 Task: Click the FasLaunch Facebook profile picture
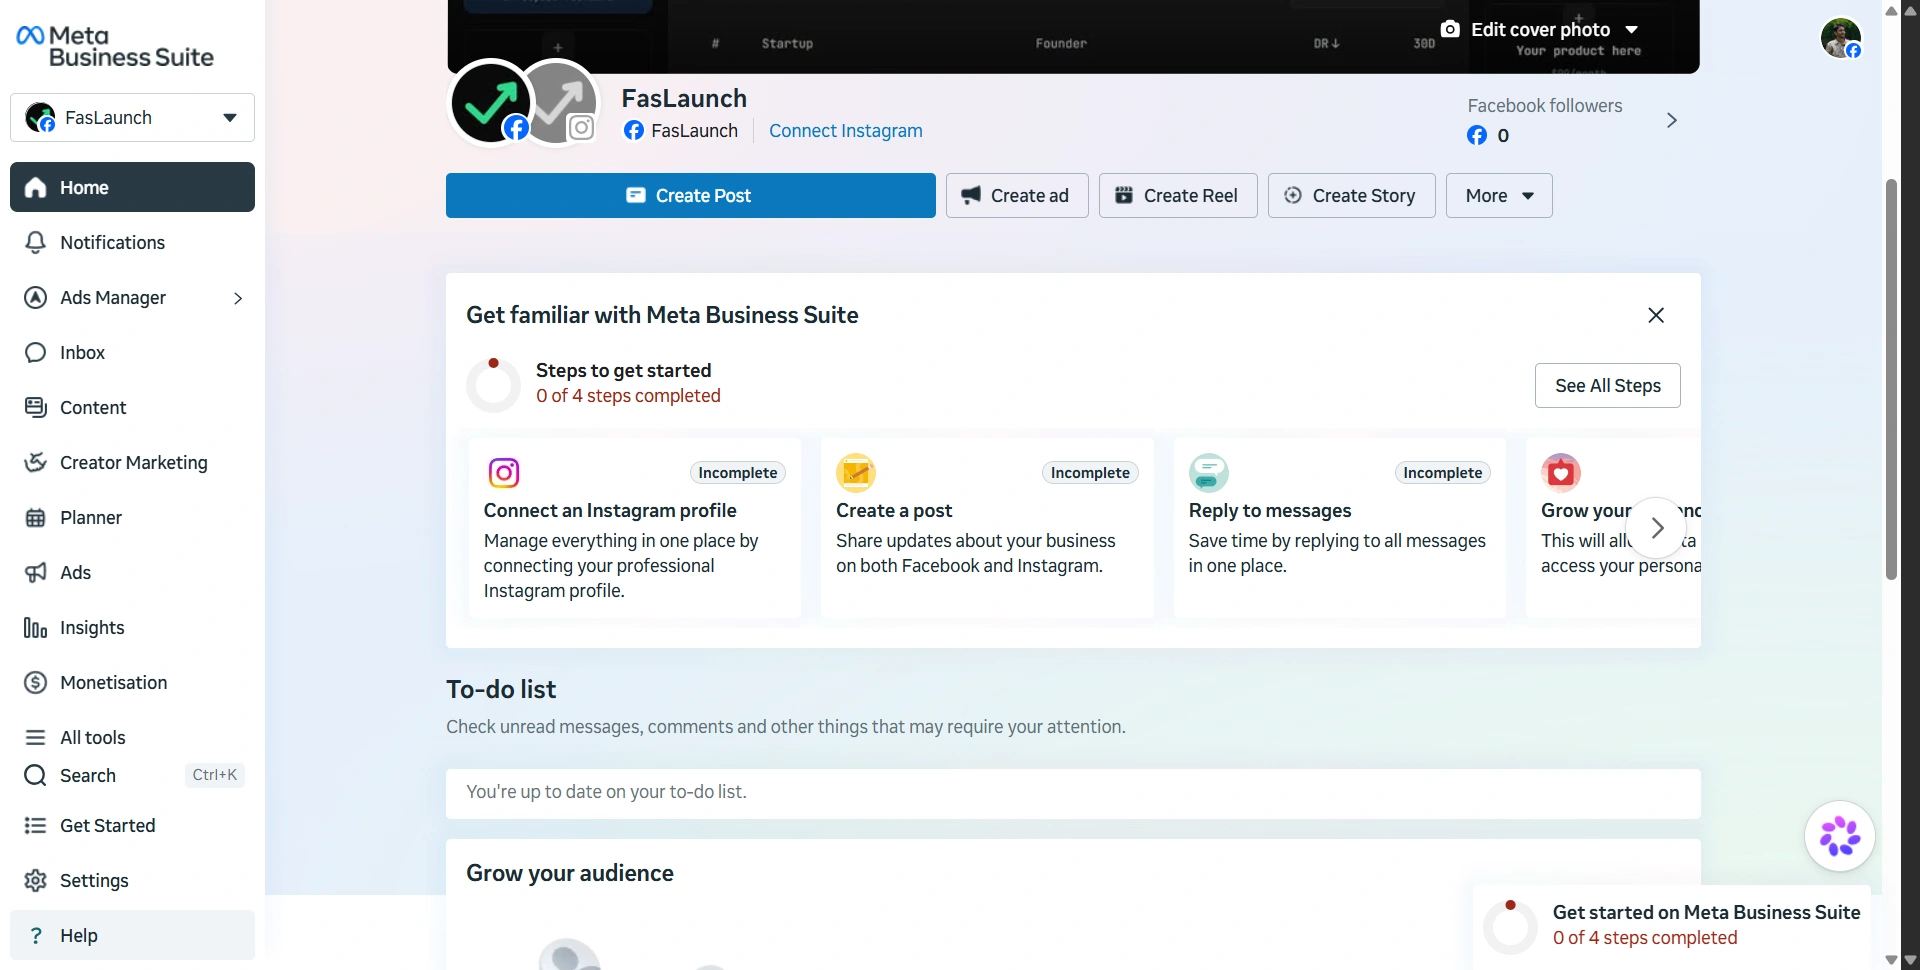point(490,102)
